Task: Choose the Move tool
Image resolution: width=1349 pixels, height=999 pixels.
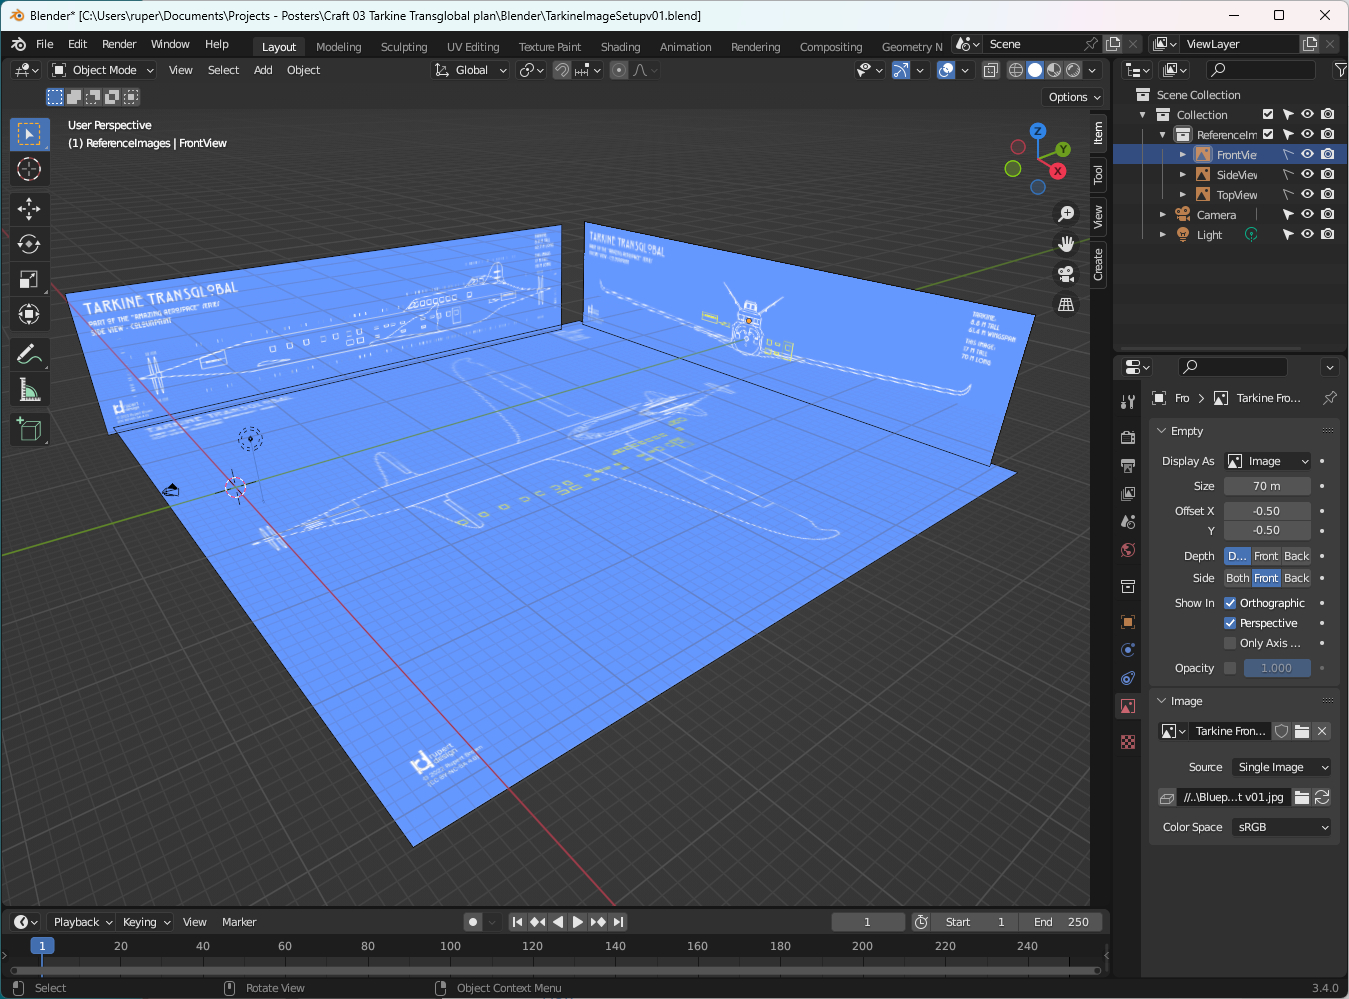Action: click(29, 209)
